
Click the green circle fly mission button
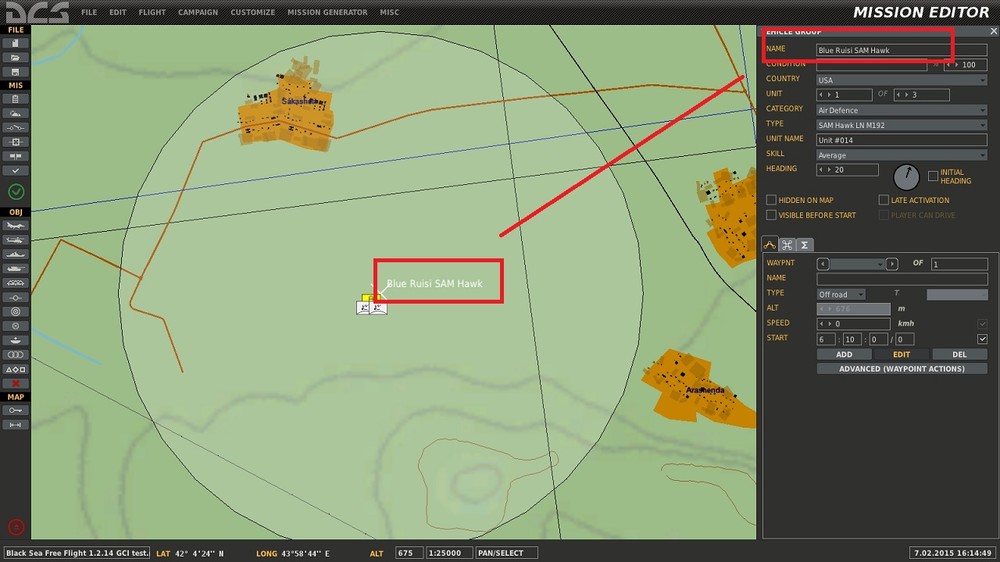coord(16,191)
